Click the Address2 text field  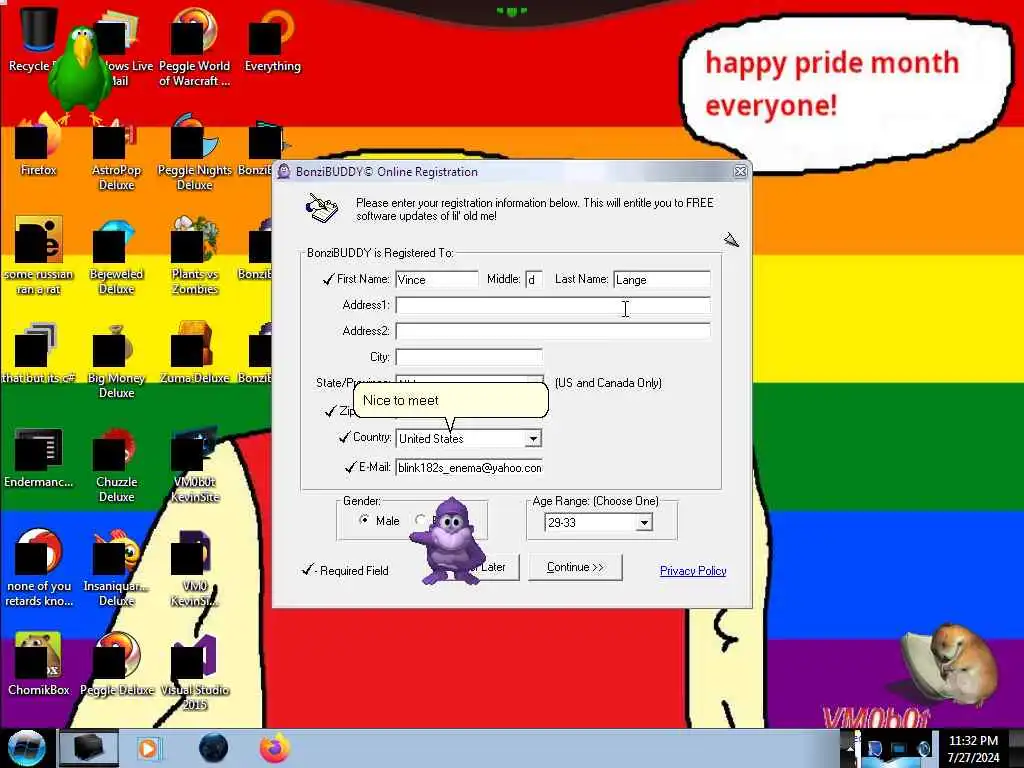coord(552,331)
